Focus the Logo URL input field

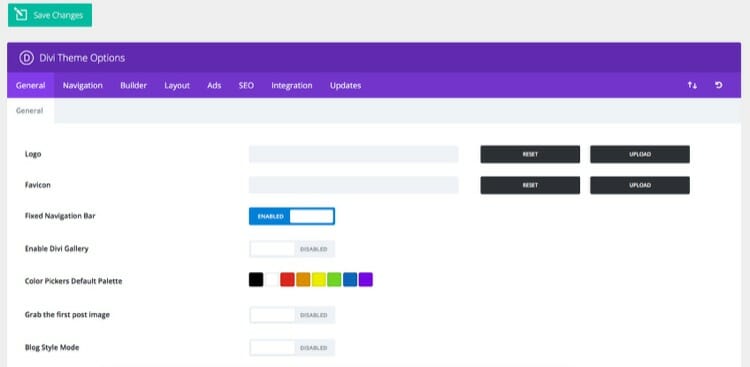tap(353, 154)
